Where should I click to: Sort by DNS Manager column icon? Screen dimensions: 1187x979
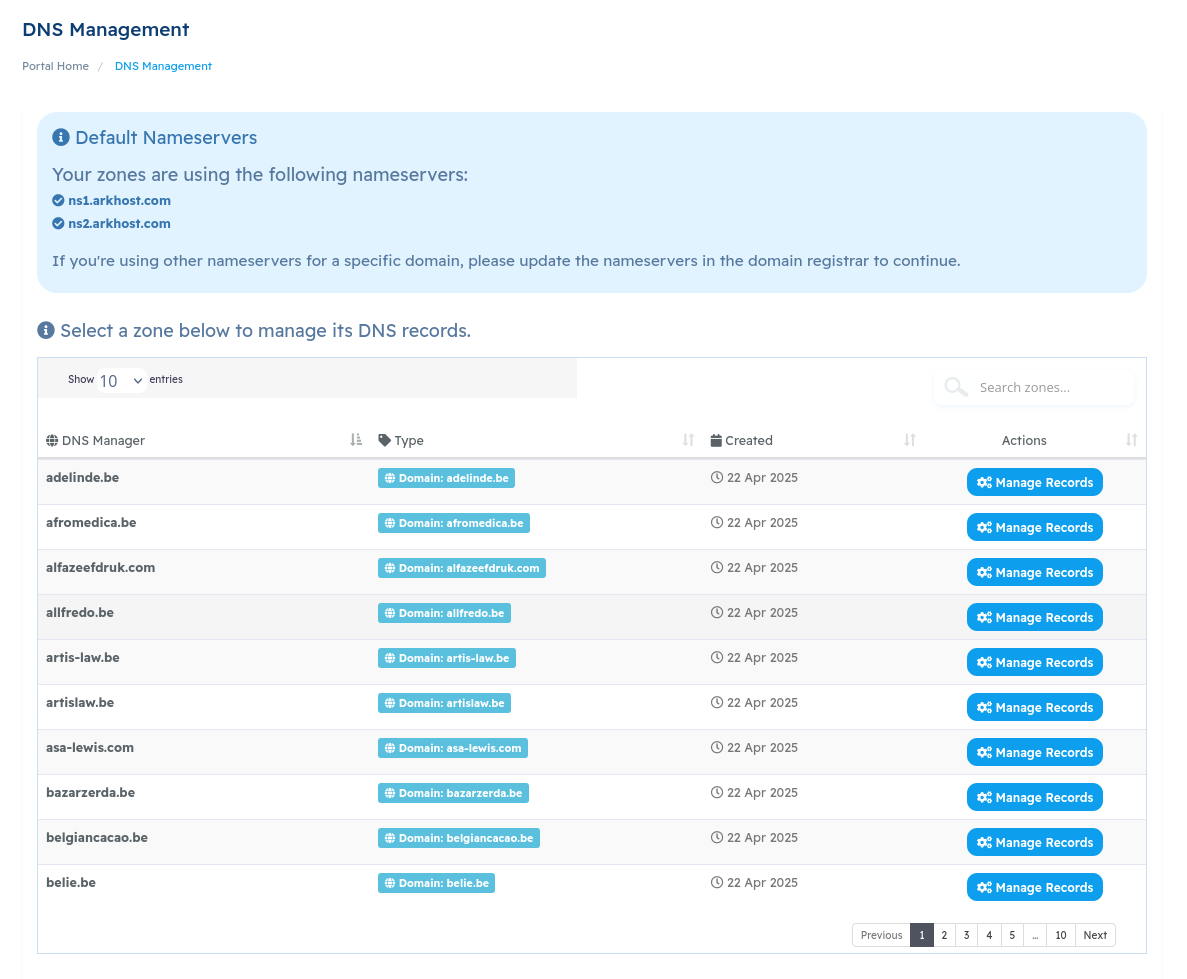point(356,440)
